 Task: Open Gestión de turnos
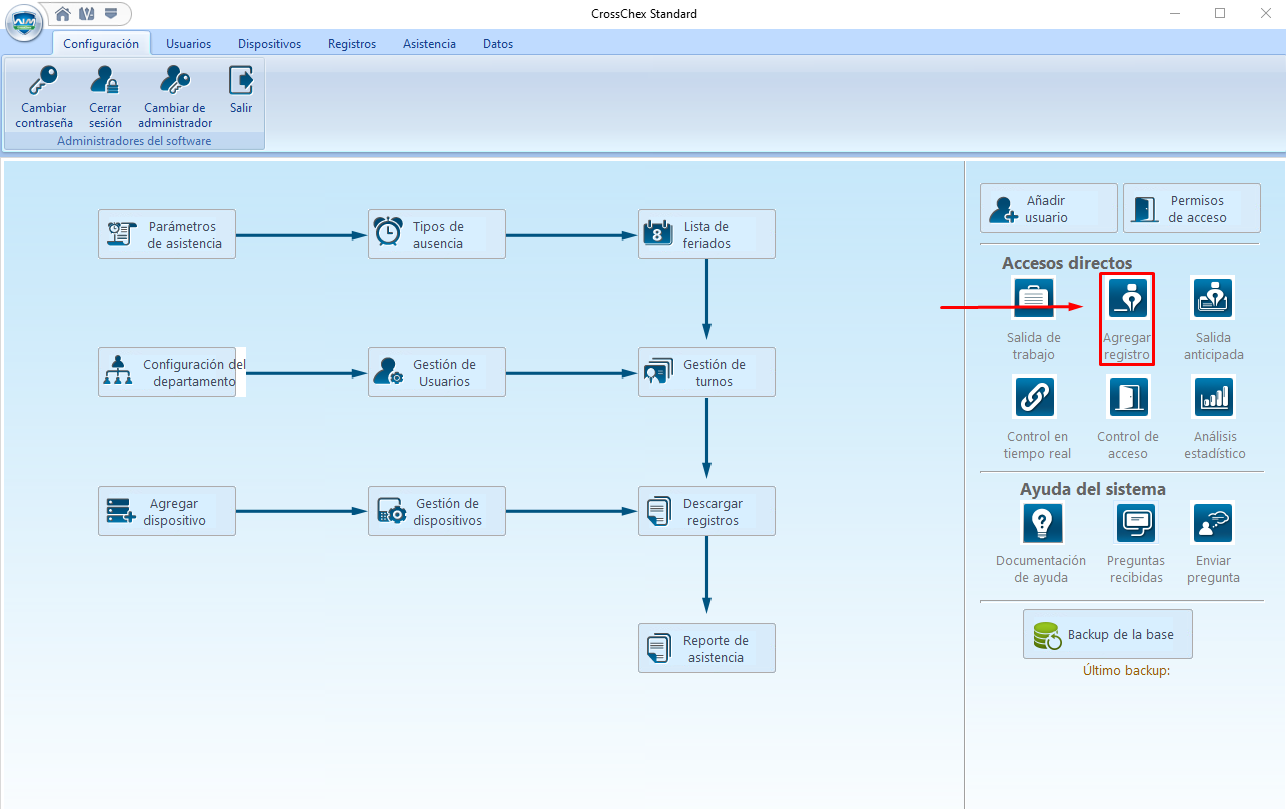pos(707,372)
